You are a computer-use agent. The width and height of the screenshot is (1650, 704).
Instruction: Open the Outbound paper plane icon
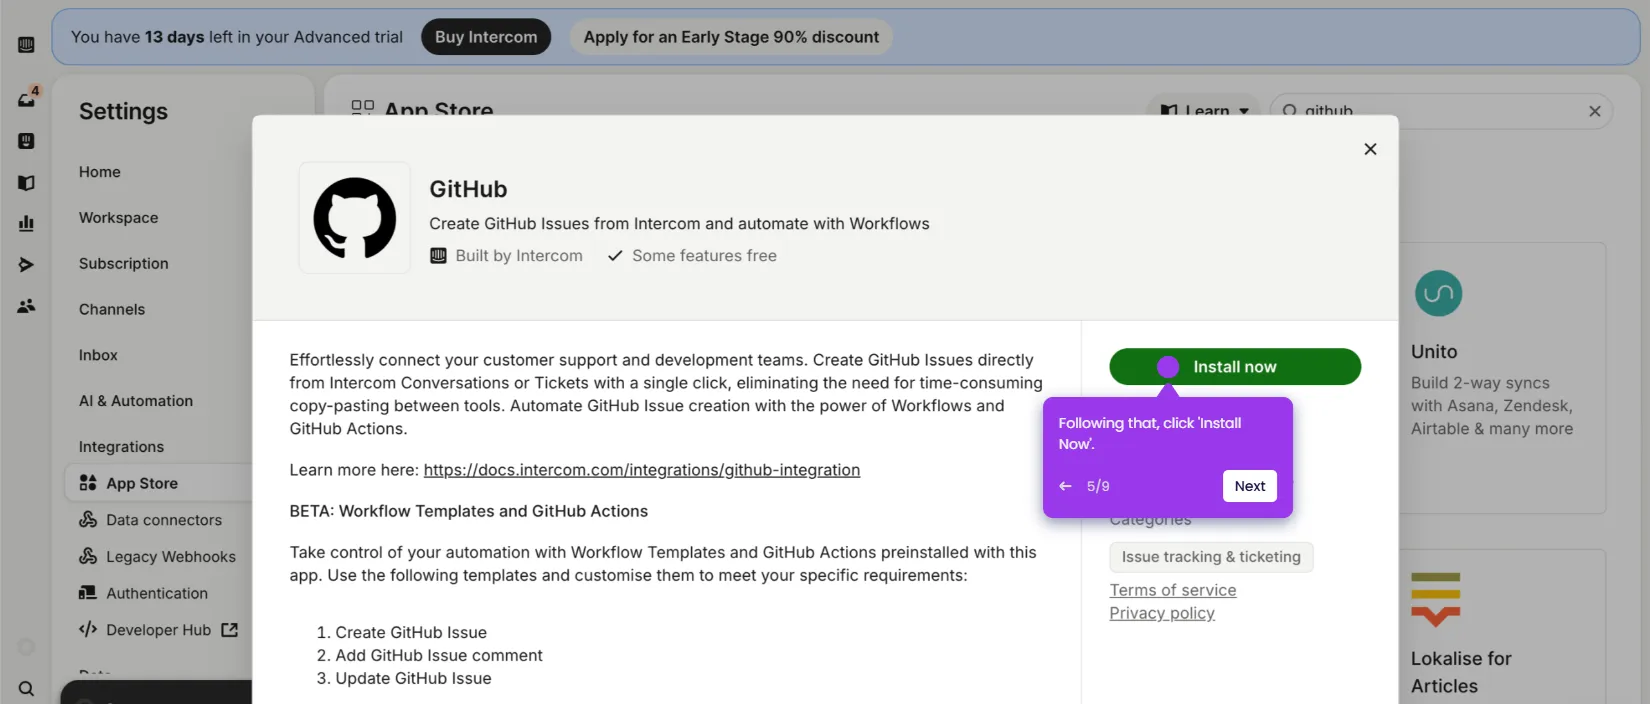coord(26,264)
